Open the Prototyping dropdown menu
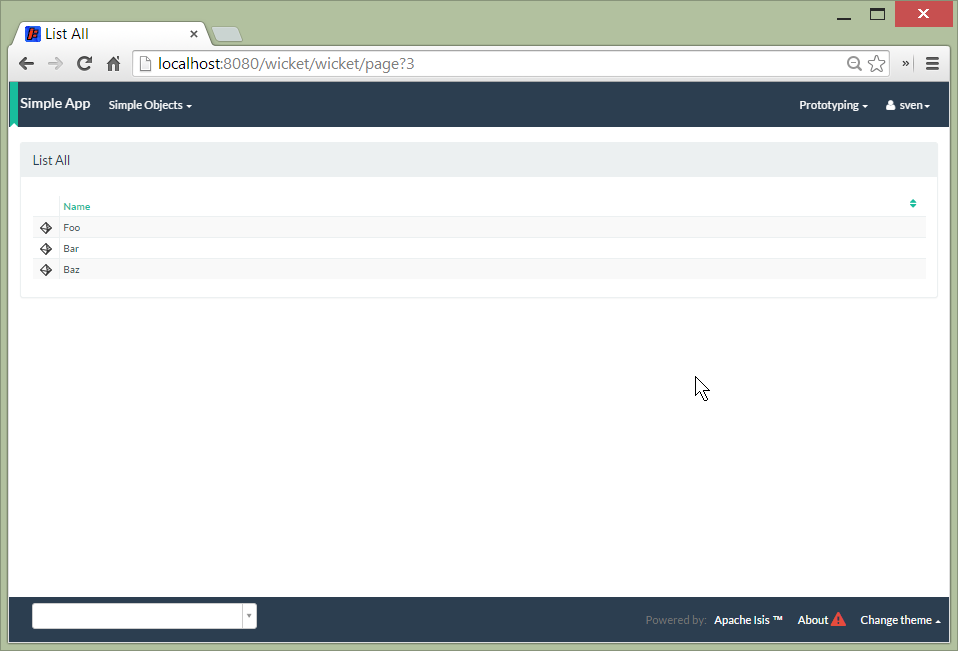Viewport: 958px width, 651px height. pyautogui.click(x=833, y=105)
